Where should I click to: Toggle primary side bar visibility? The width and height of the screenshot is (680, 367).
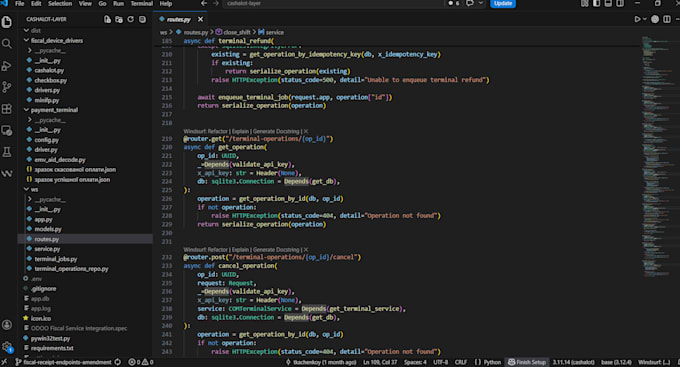597,3
